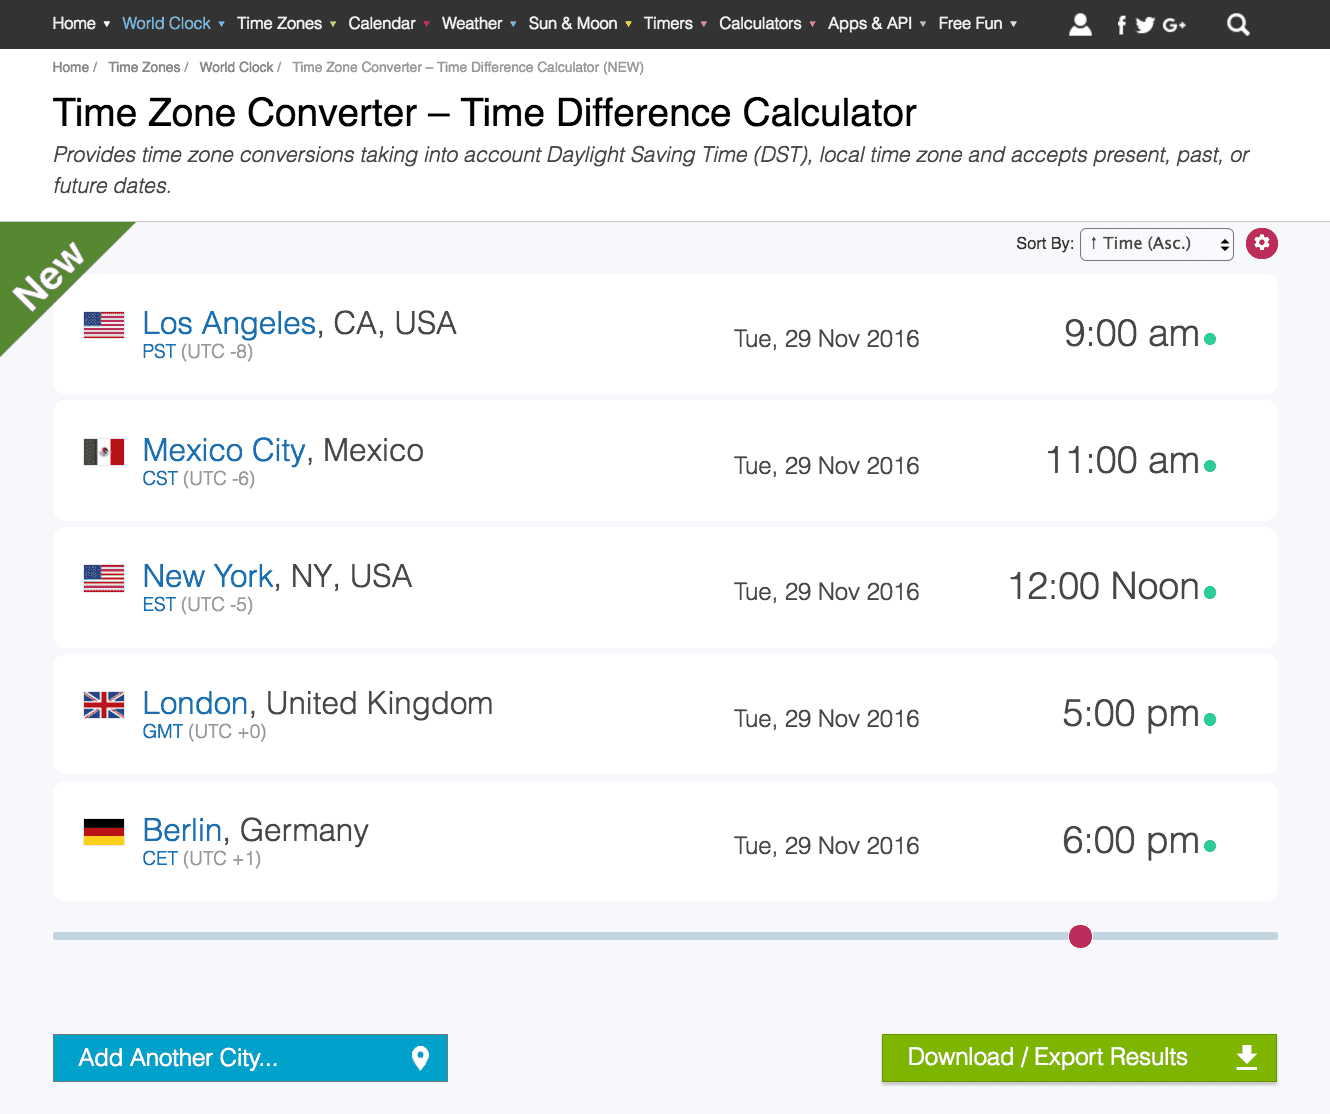Image resolution: width=1330 pixels, height=1114 pixels.
Task: Click Download / Export Results button
Action: pos(1079,1058)
